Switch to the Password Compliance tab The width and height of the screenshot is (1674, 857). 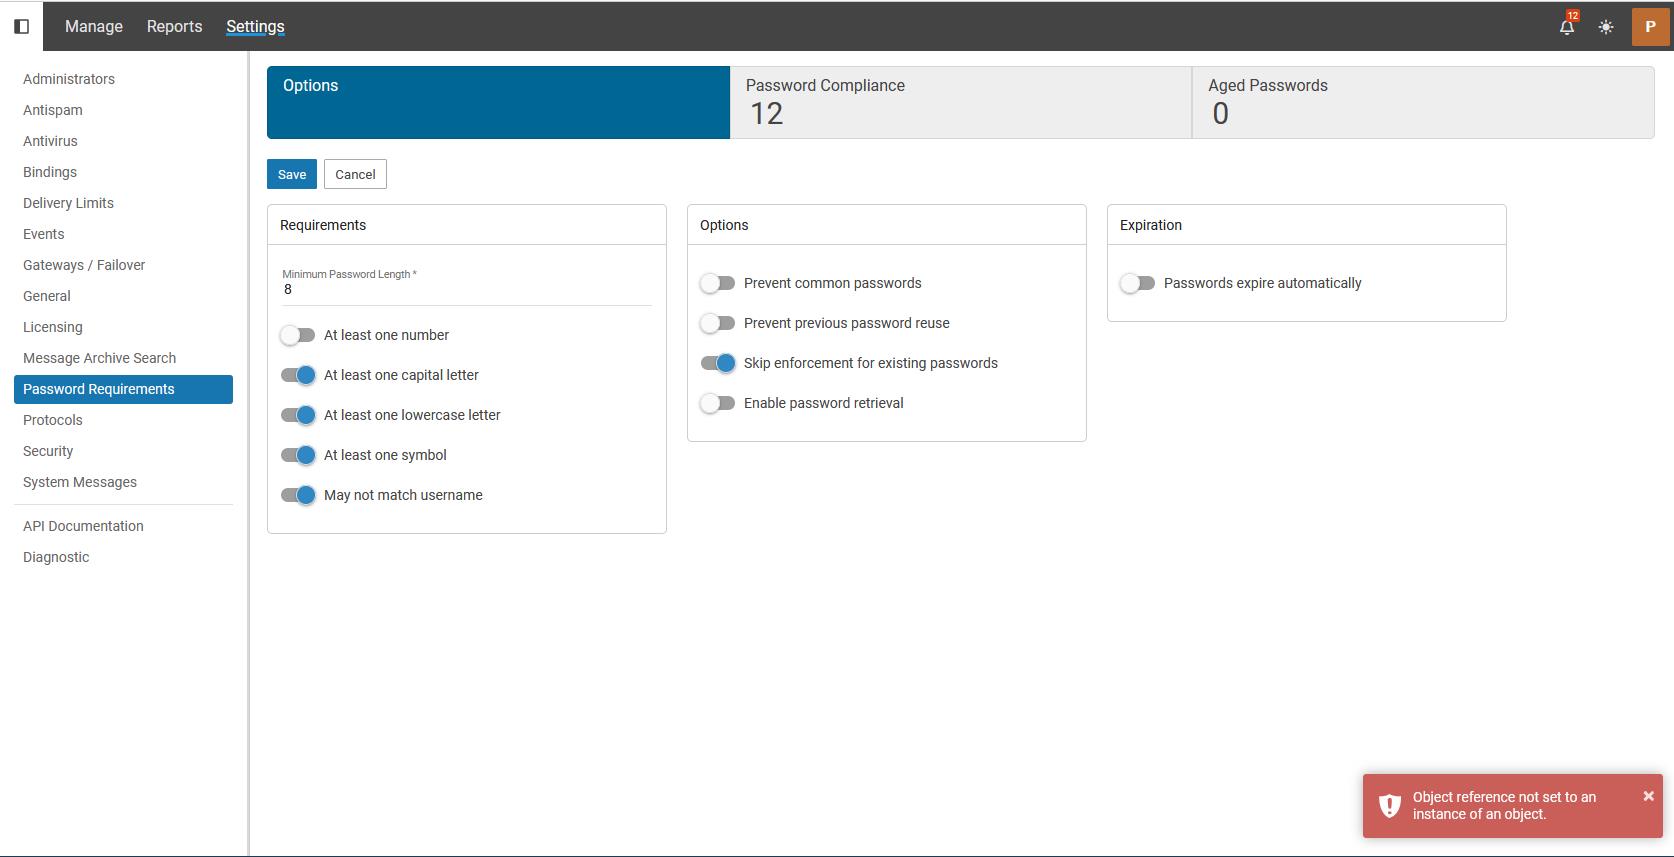click(x=960, y=102)
